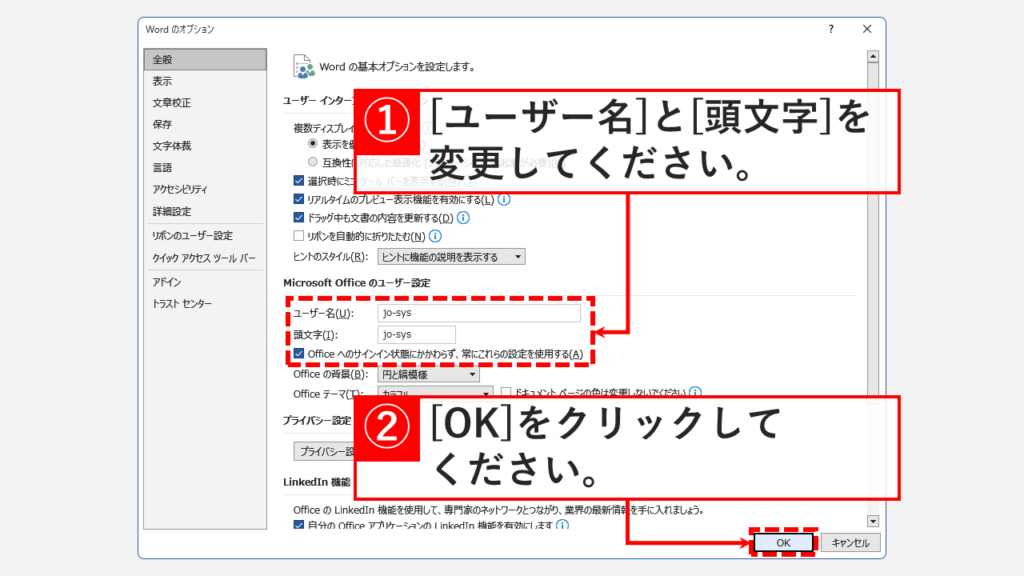Click the 頭文字 initials field

[x=417, y=334]
